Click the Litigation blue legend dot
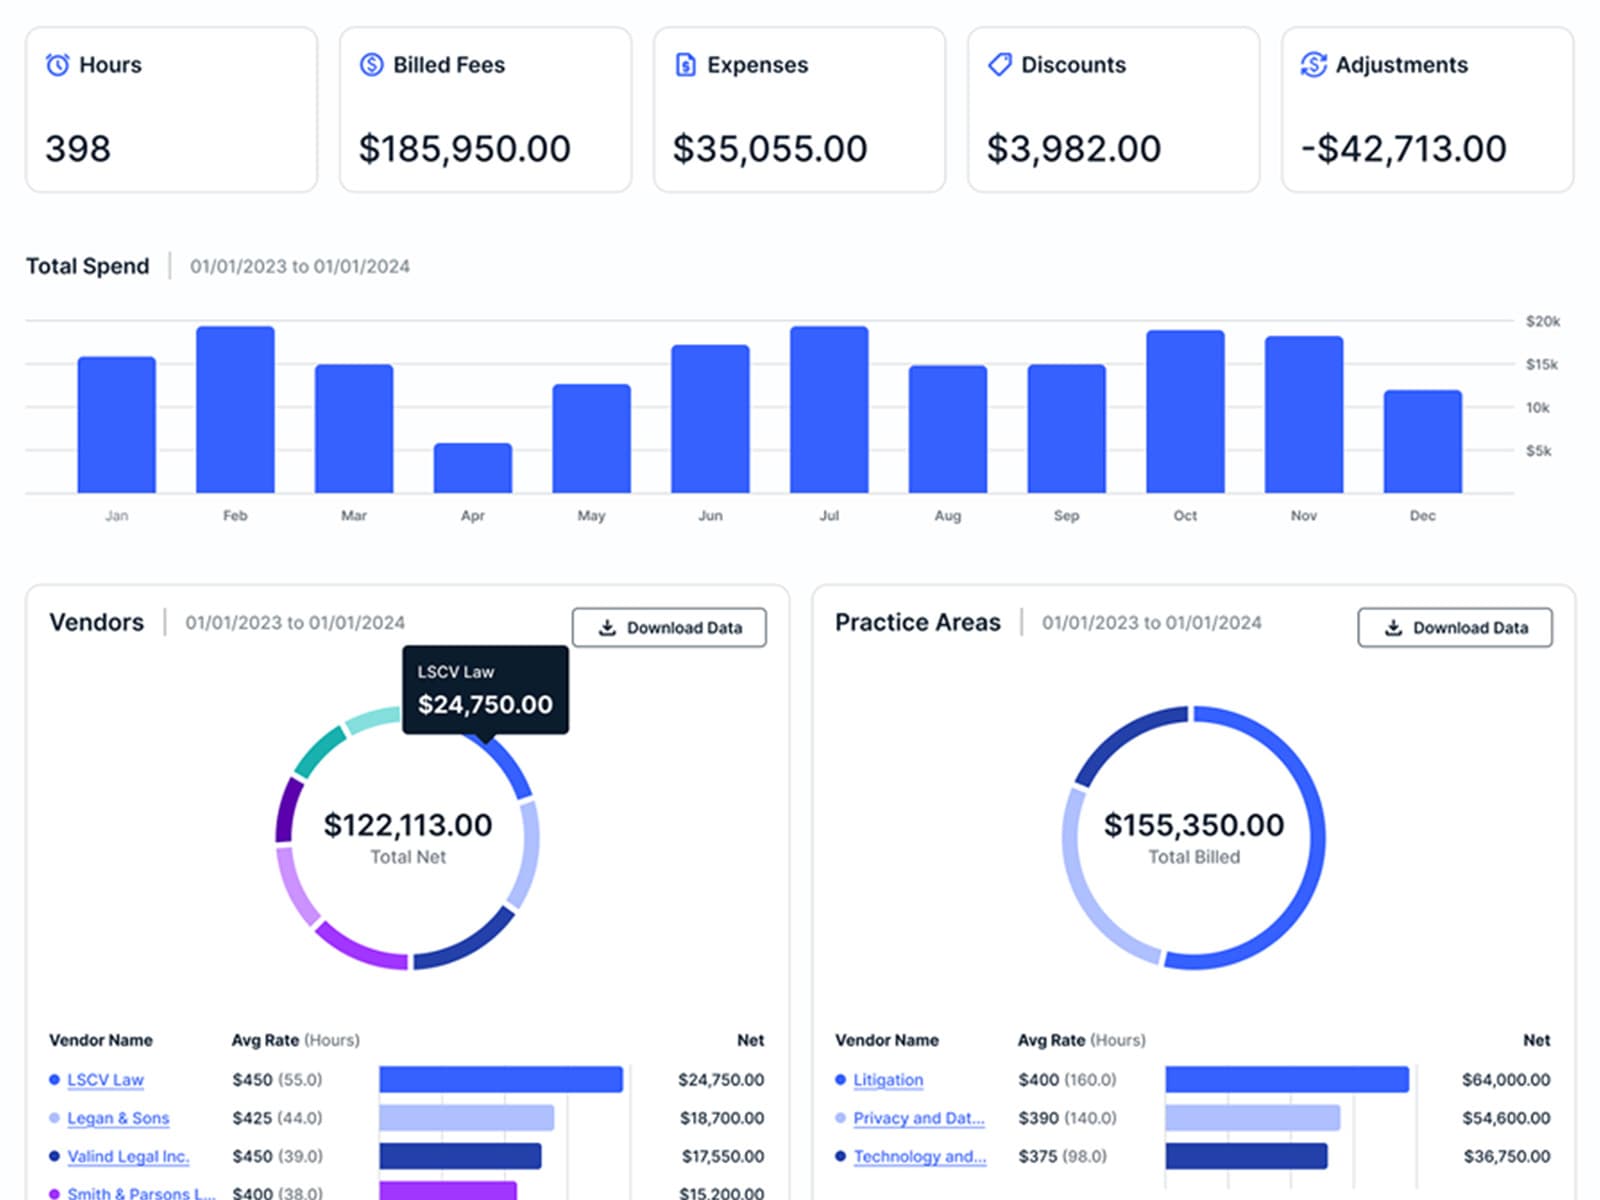Viewport: 1600px width, 1200px height. click(x=840, y=1080)
